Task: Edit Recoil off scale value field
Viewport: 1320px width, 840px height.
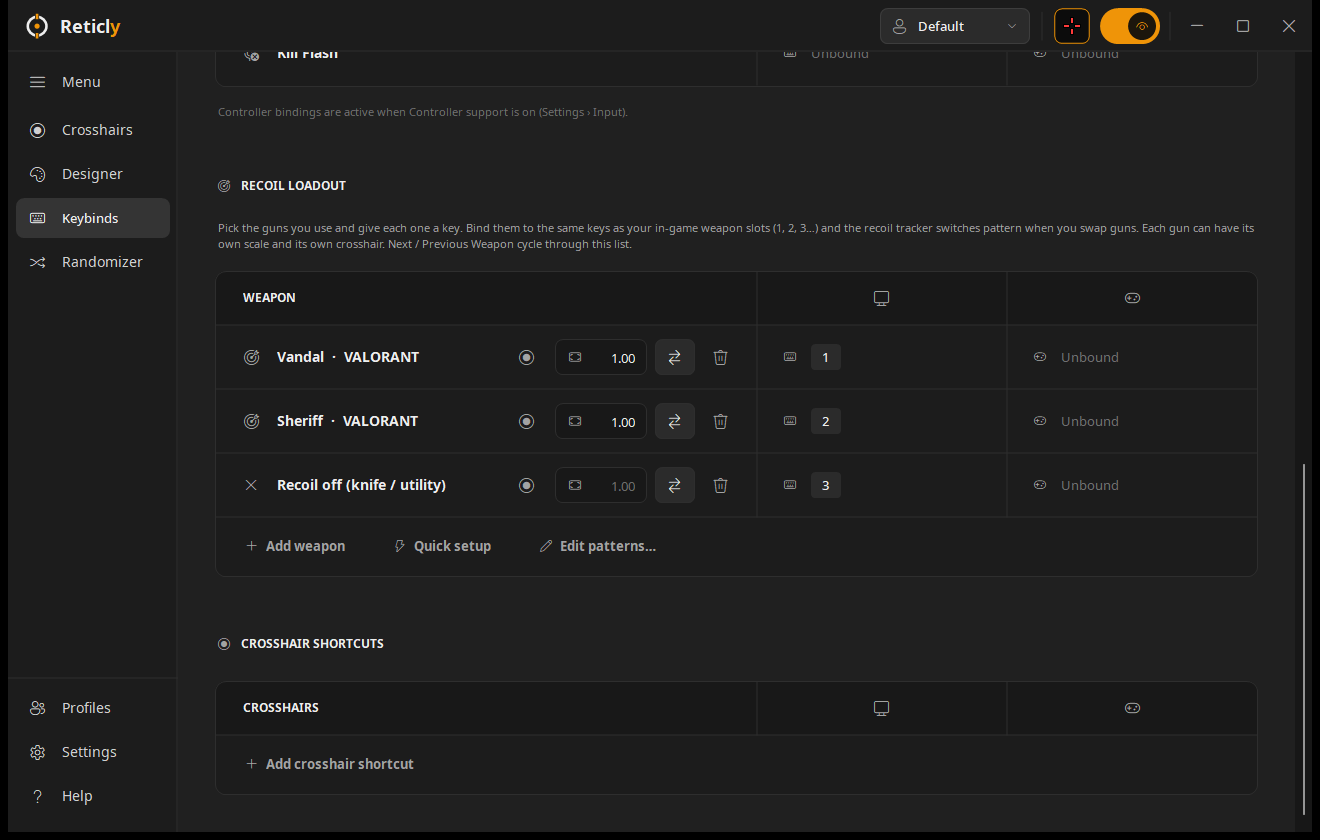Action: 601,486
